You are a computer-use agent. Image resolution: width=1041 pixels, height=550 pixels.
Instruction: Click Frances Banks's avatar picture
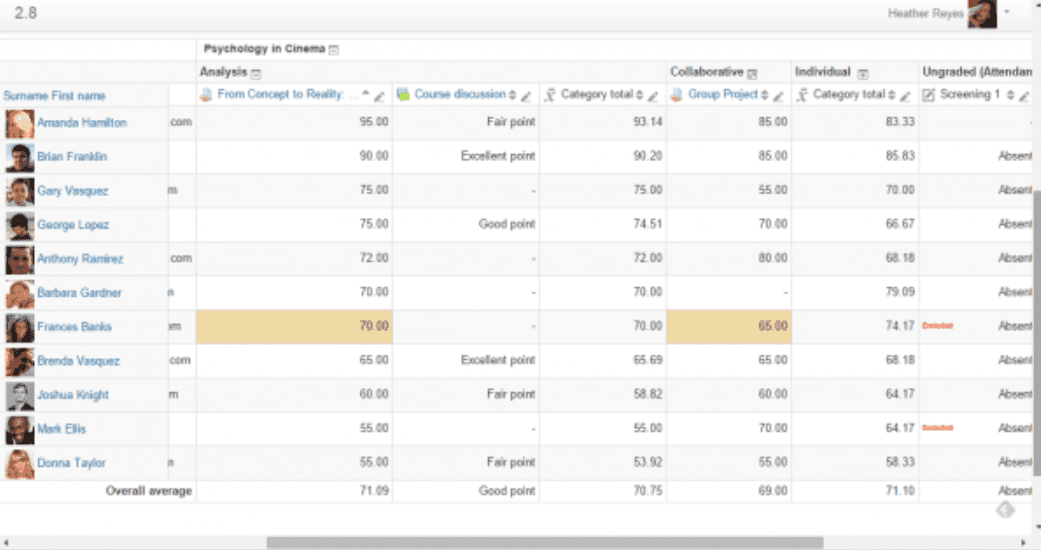click(x=20, y=327)
